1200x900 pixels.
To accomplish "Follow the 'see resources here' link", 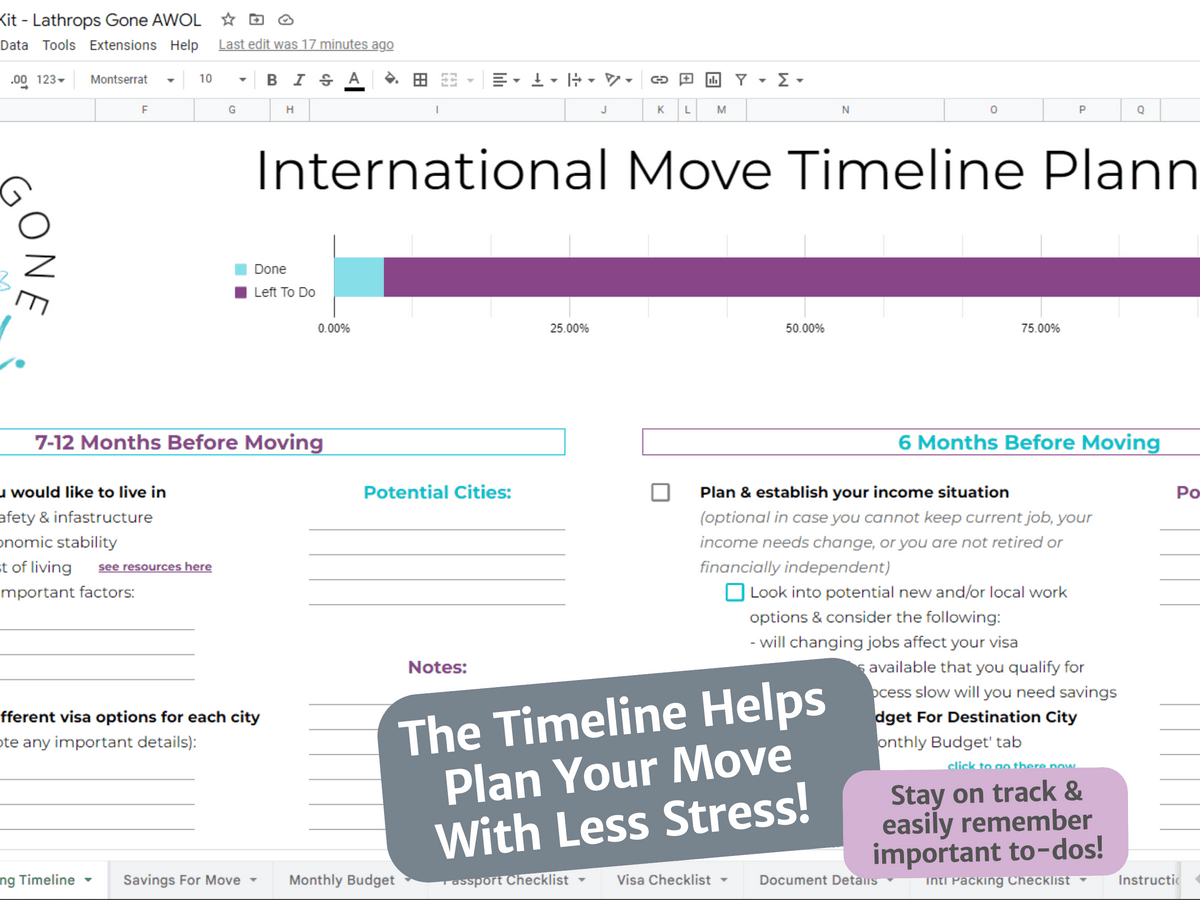I will tap(155, 567).
